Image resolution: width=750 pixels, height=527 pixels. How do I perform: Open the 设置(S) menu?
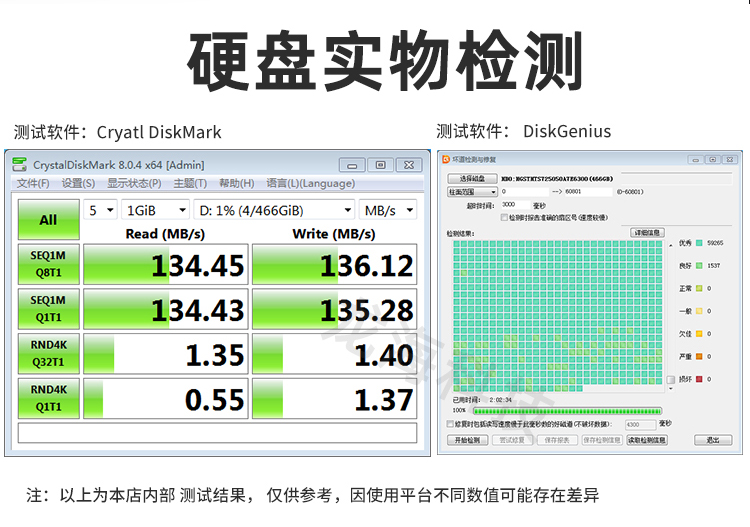78,183
